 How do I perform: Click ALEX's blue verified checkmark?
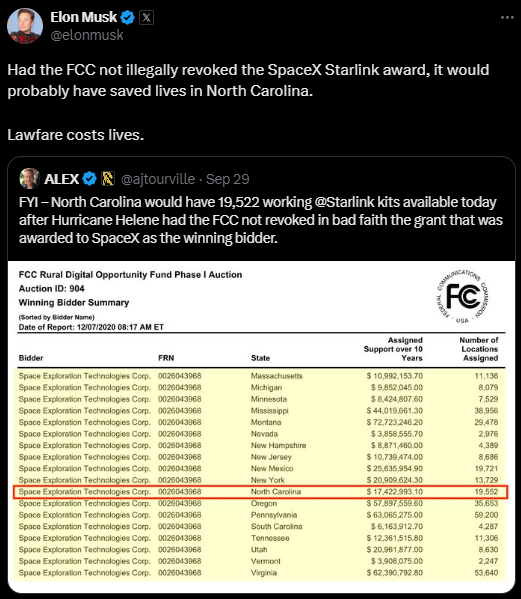click(x=89, y=179)
